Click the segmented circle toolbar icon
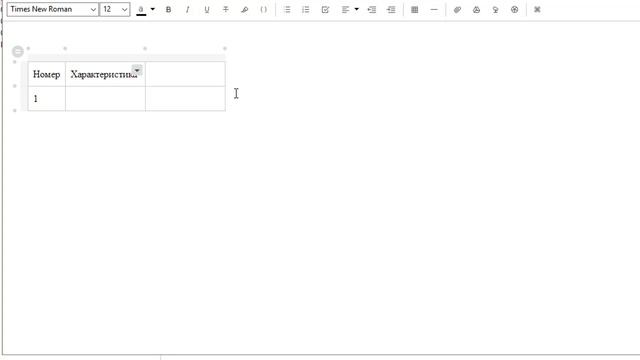This screenshot has height=360, width=640. (x=514, y=9)
